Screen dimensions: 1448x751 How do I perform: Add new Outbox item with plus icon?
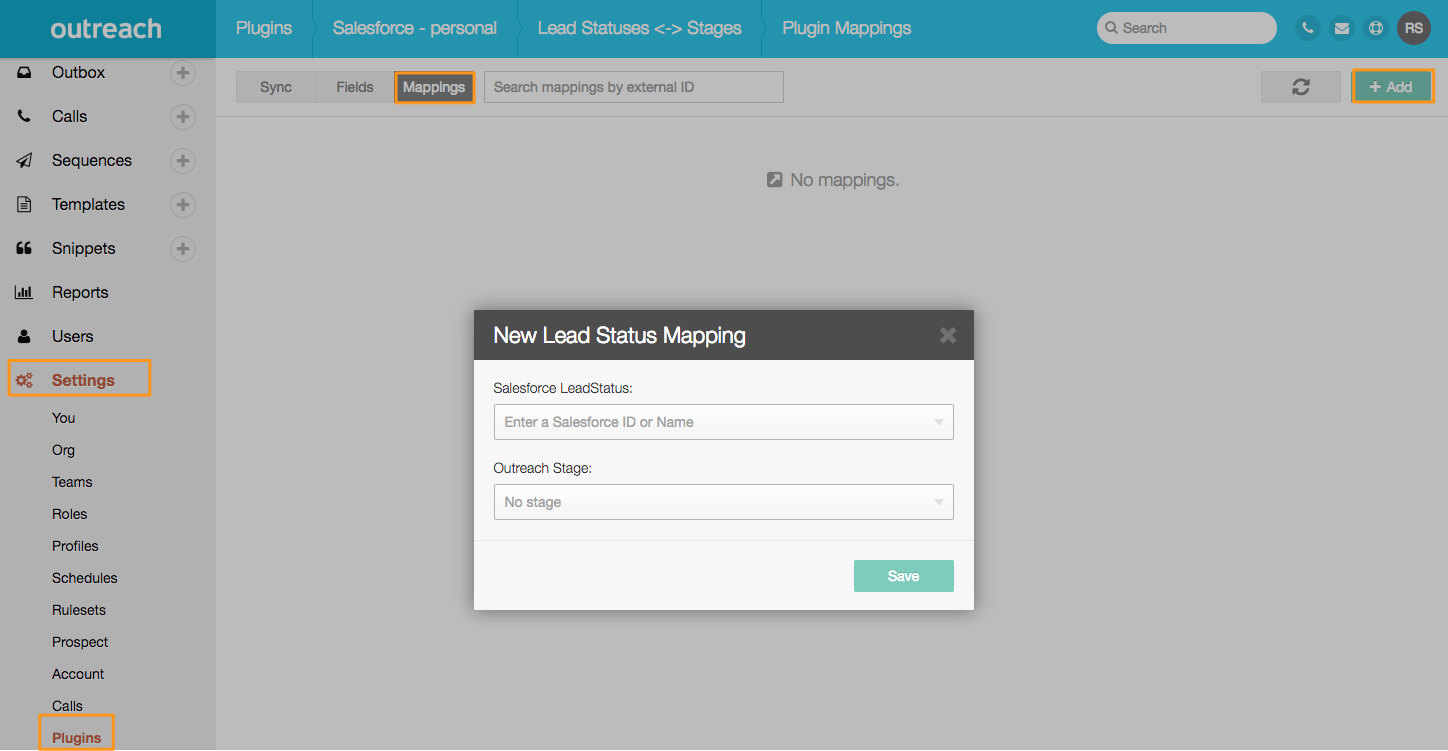[182, 72]
